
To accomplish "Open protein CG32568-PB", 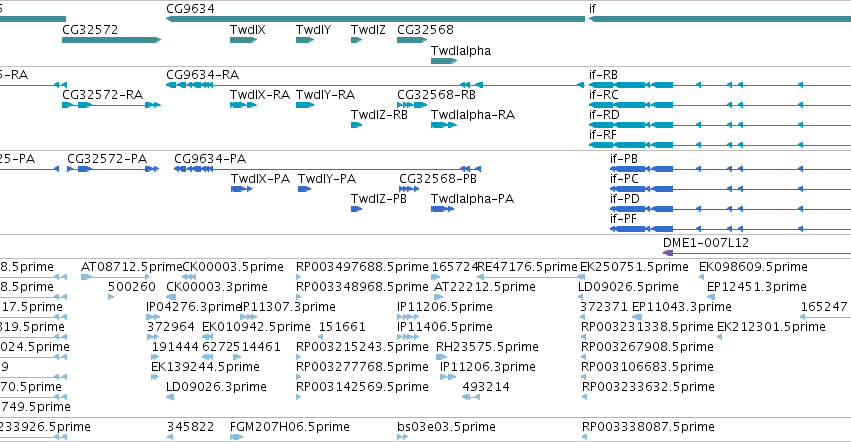I will pos(409,189).
